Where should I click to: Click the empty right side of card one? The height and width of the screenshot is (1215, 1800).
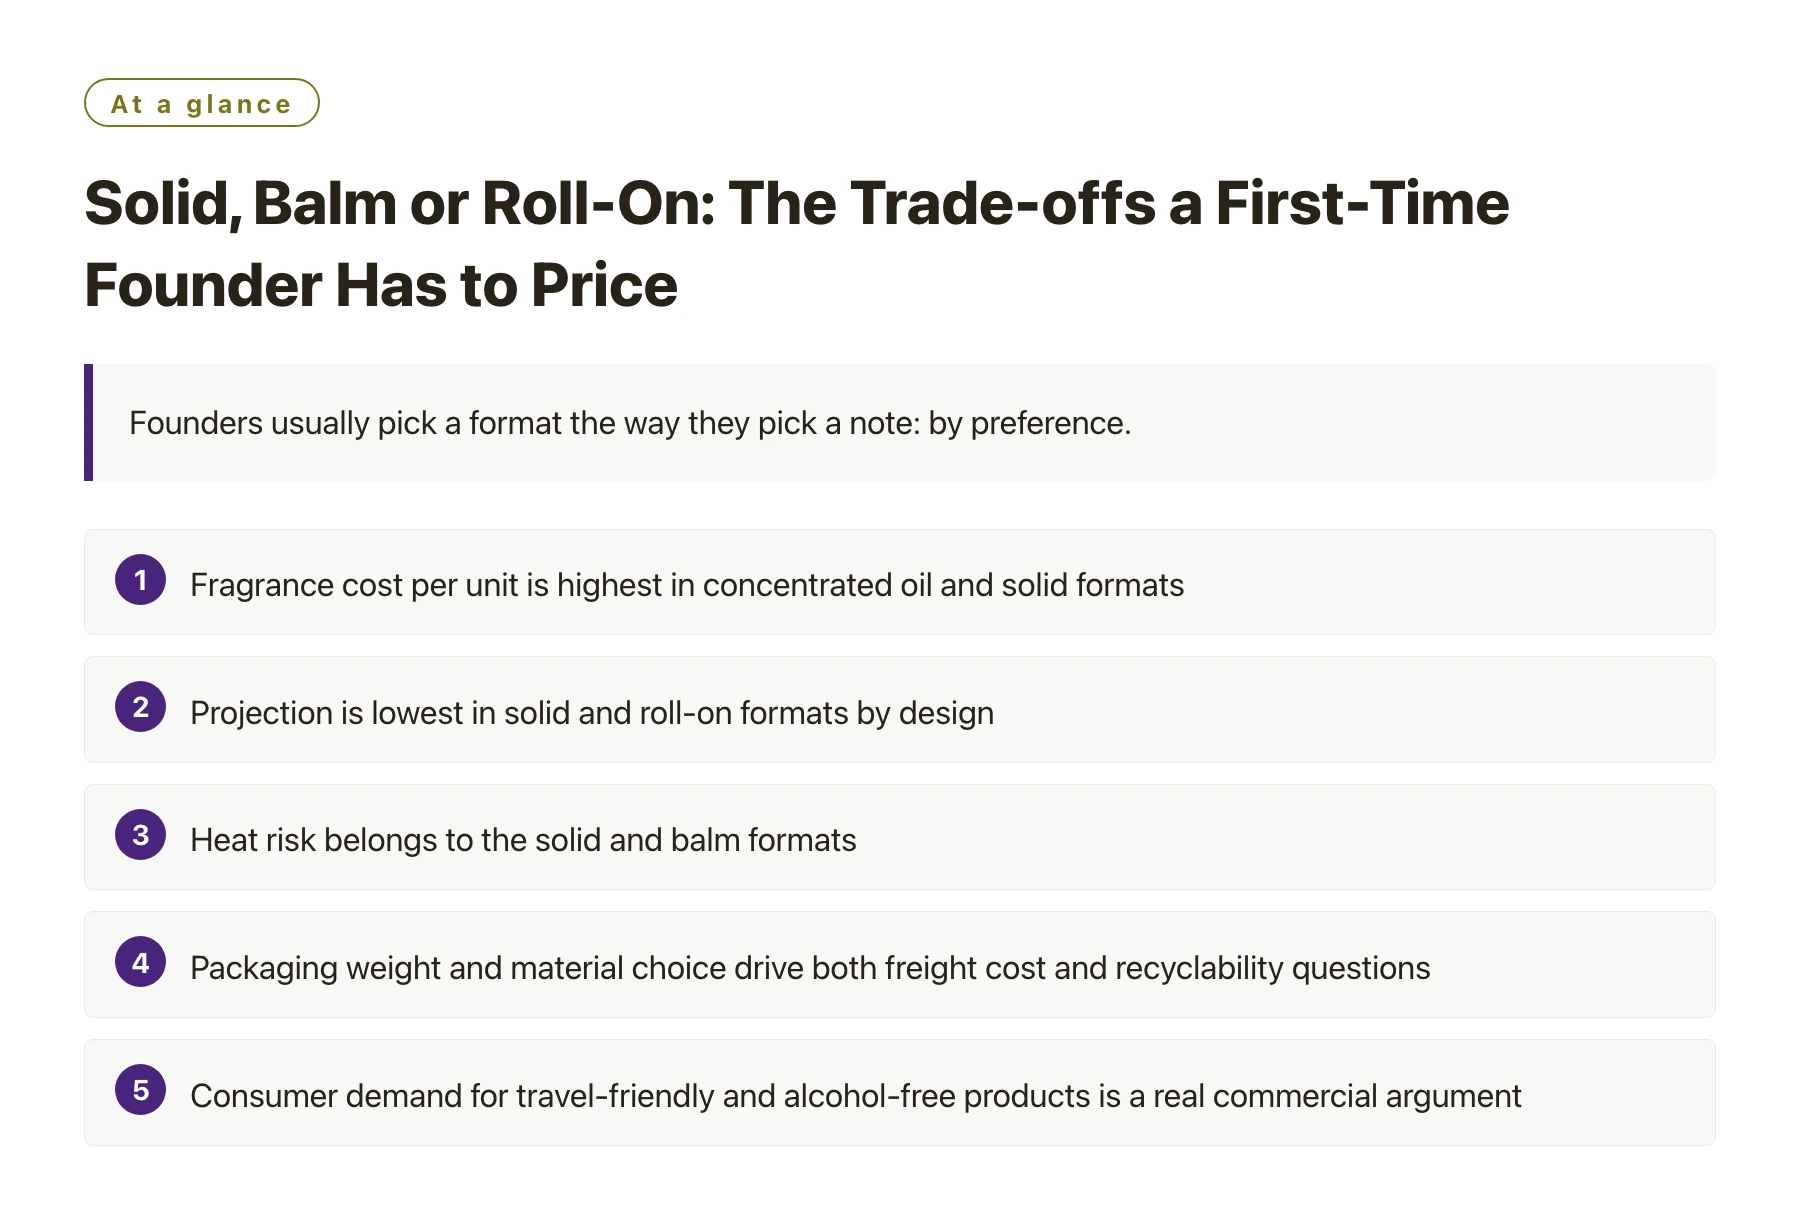(1450, 582)
